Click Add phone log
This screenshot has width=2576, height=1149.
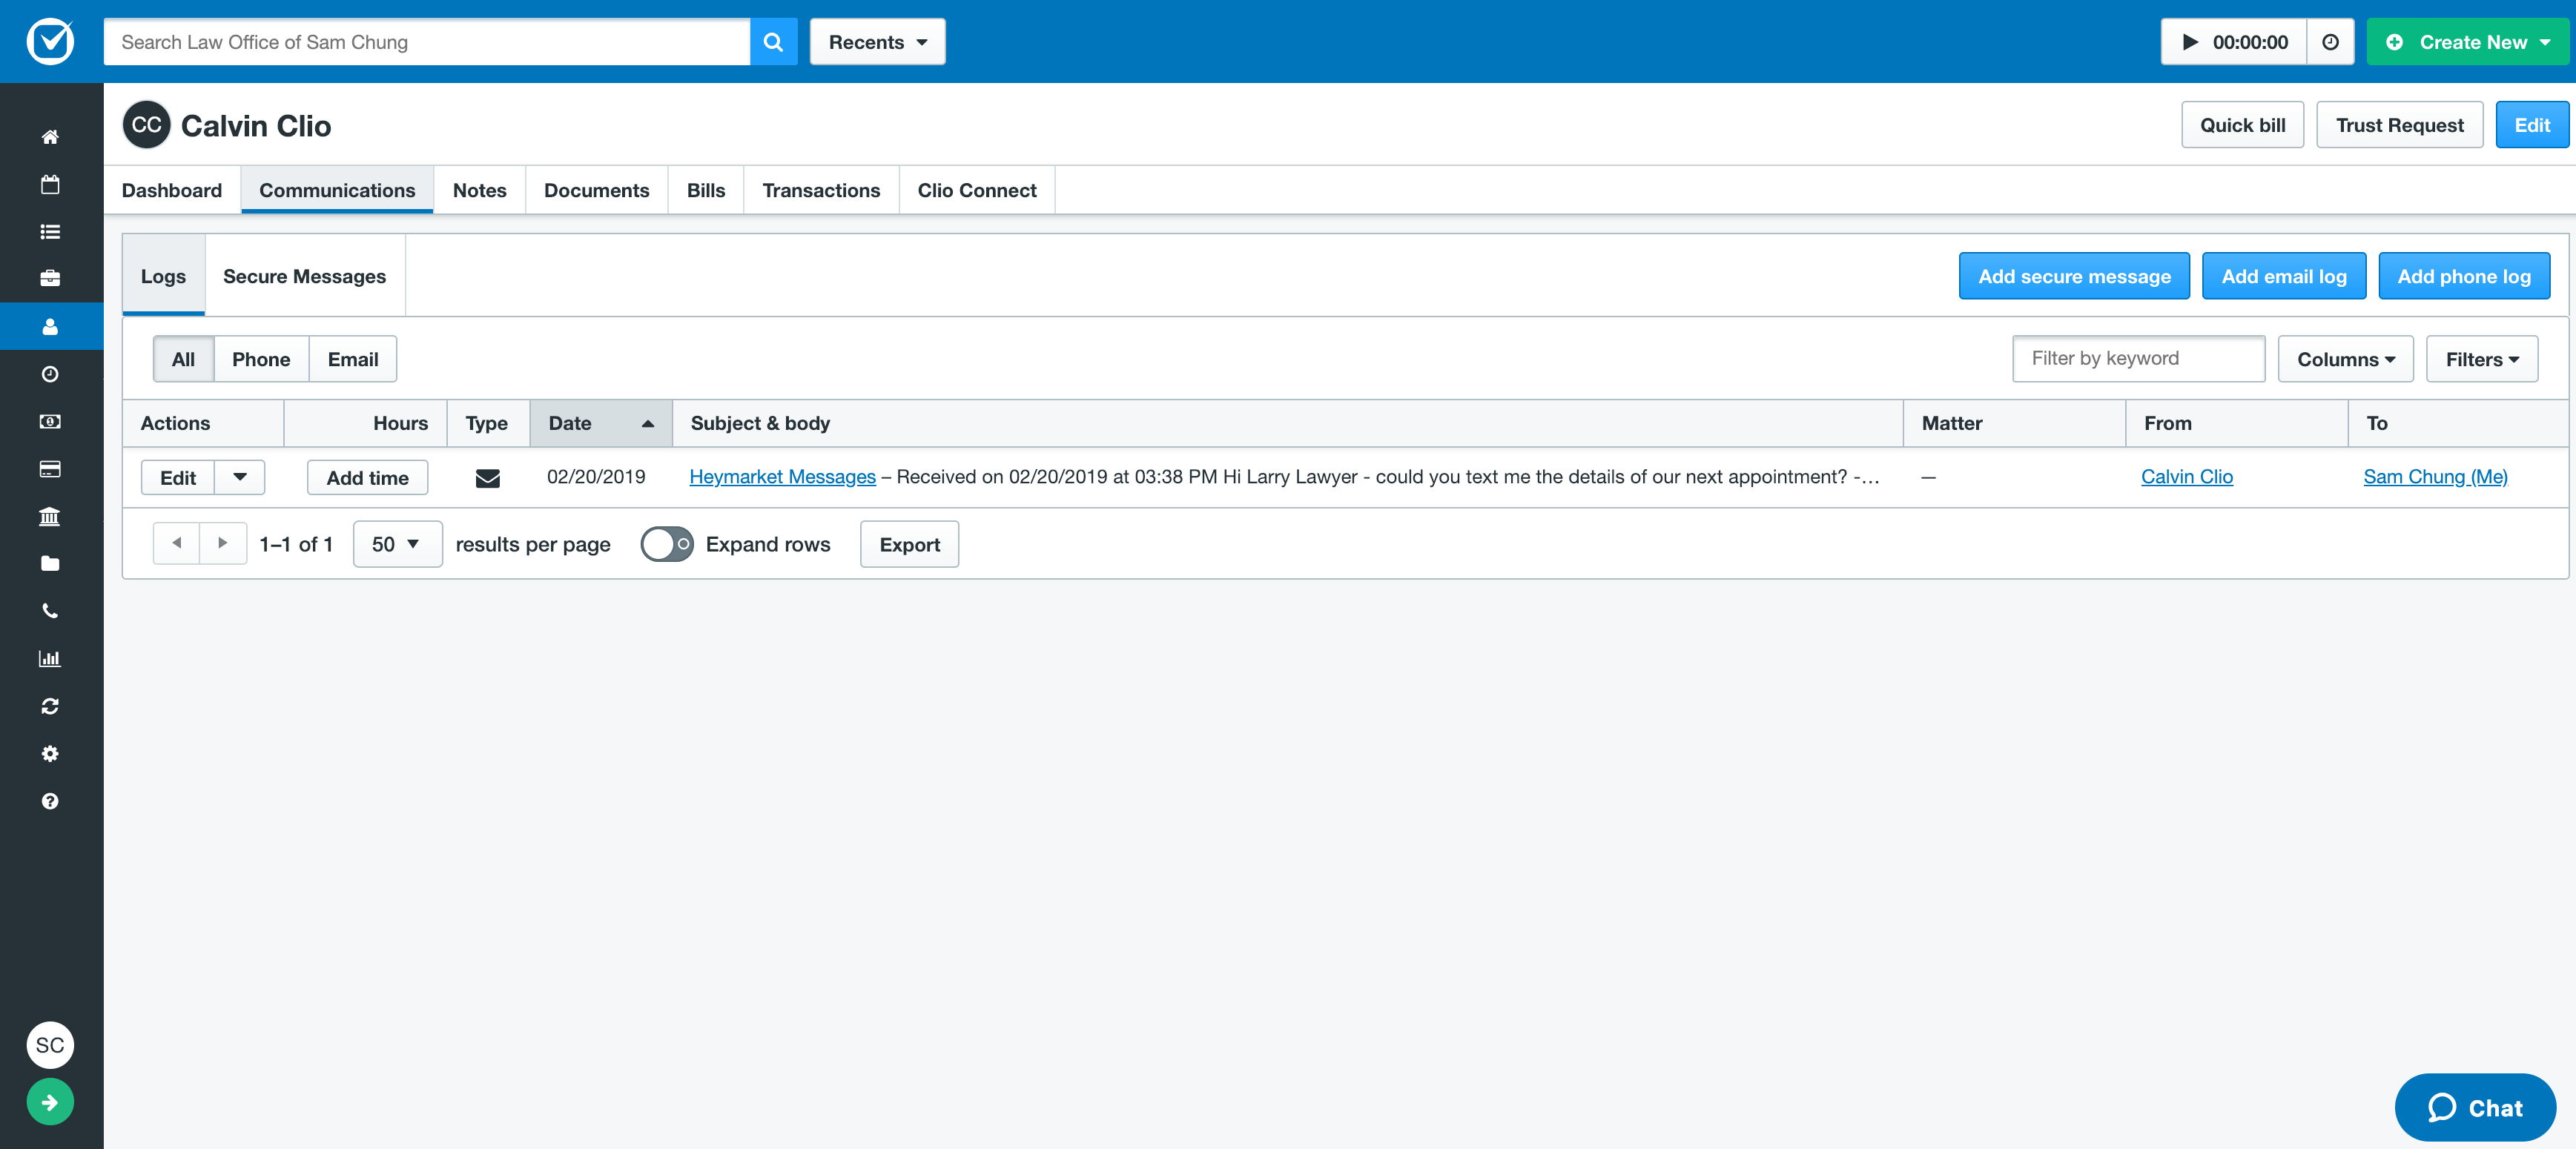(x=2464, y=276)
